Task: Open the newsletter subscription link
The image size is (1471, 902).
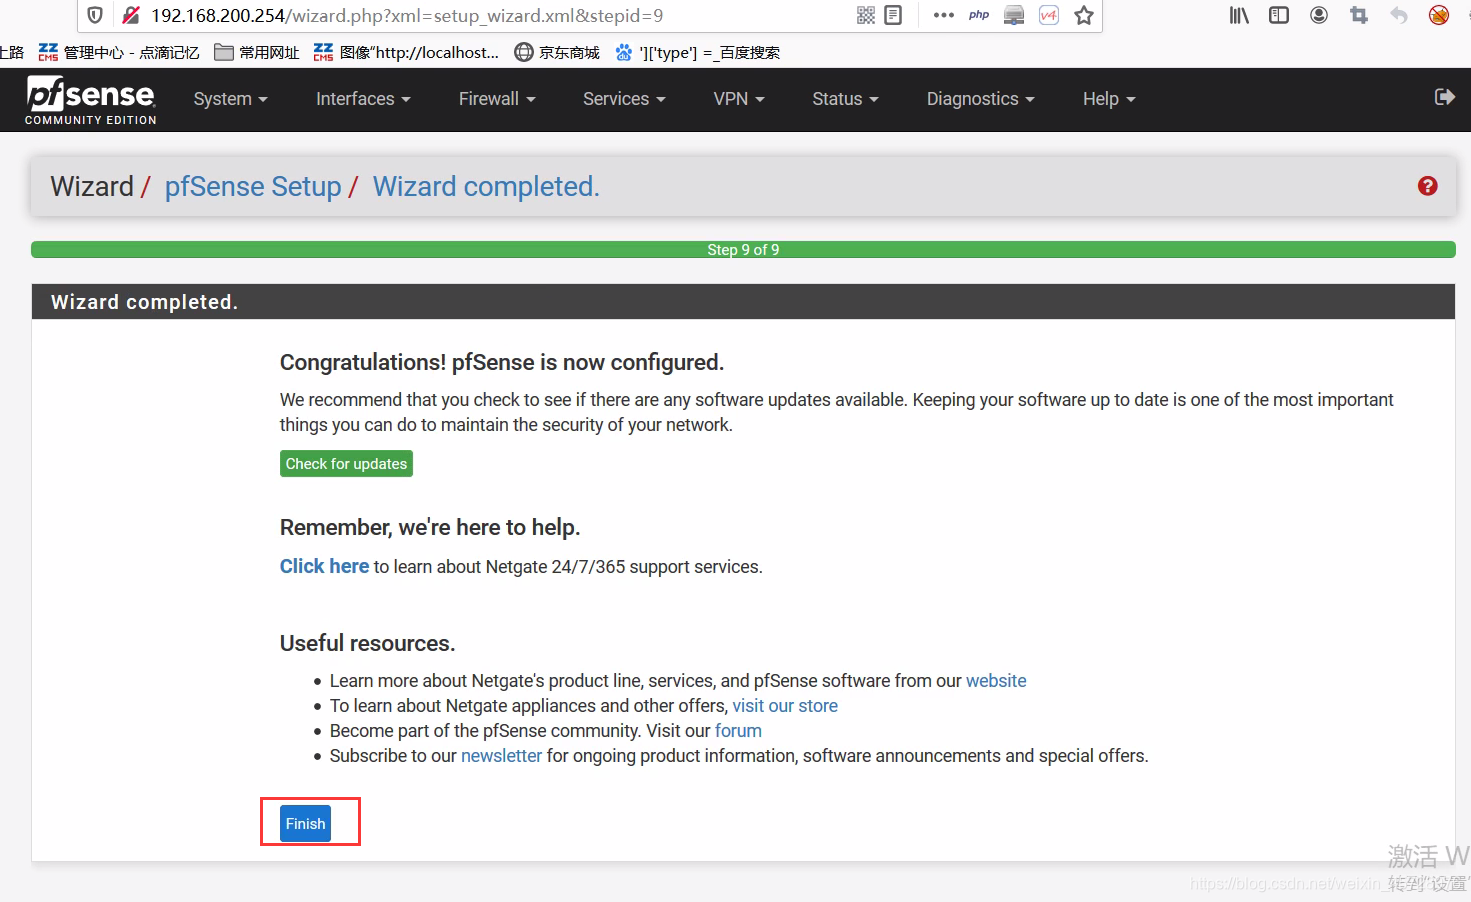Action: pyautogui.click(x=501, y=756)
